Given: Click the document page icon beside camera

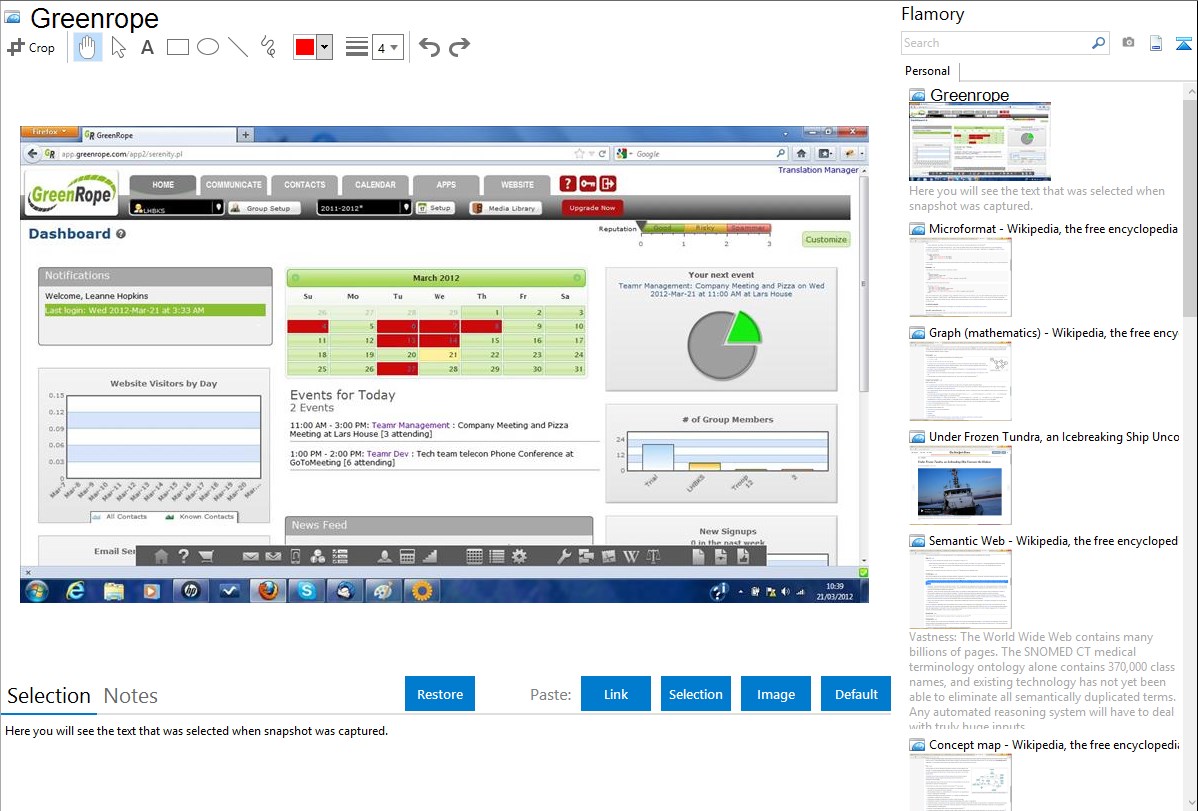Looking at the screenshot, I should coord(1156,43).
